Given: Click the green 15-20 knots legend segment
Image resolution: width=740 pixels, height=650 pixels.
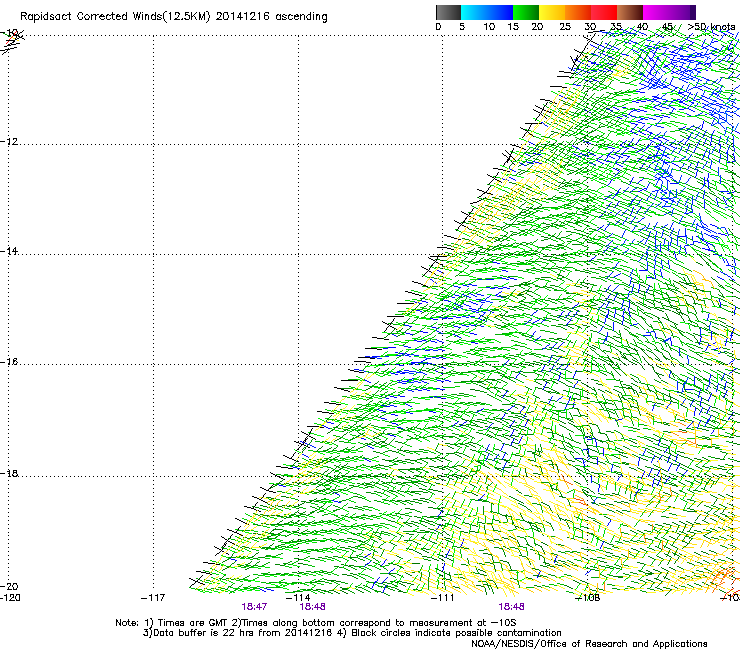Looking at the screenshot, I should click(526, 12).
